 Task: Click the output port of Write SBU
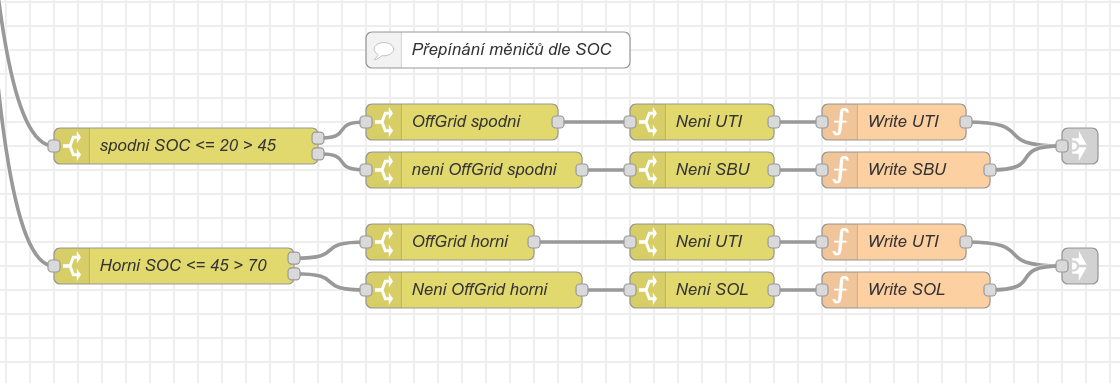click(x=989, y=170)
